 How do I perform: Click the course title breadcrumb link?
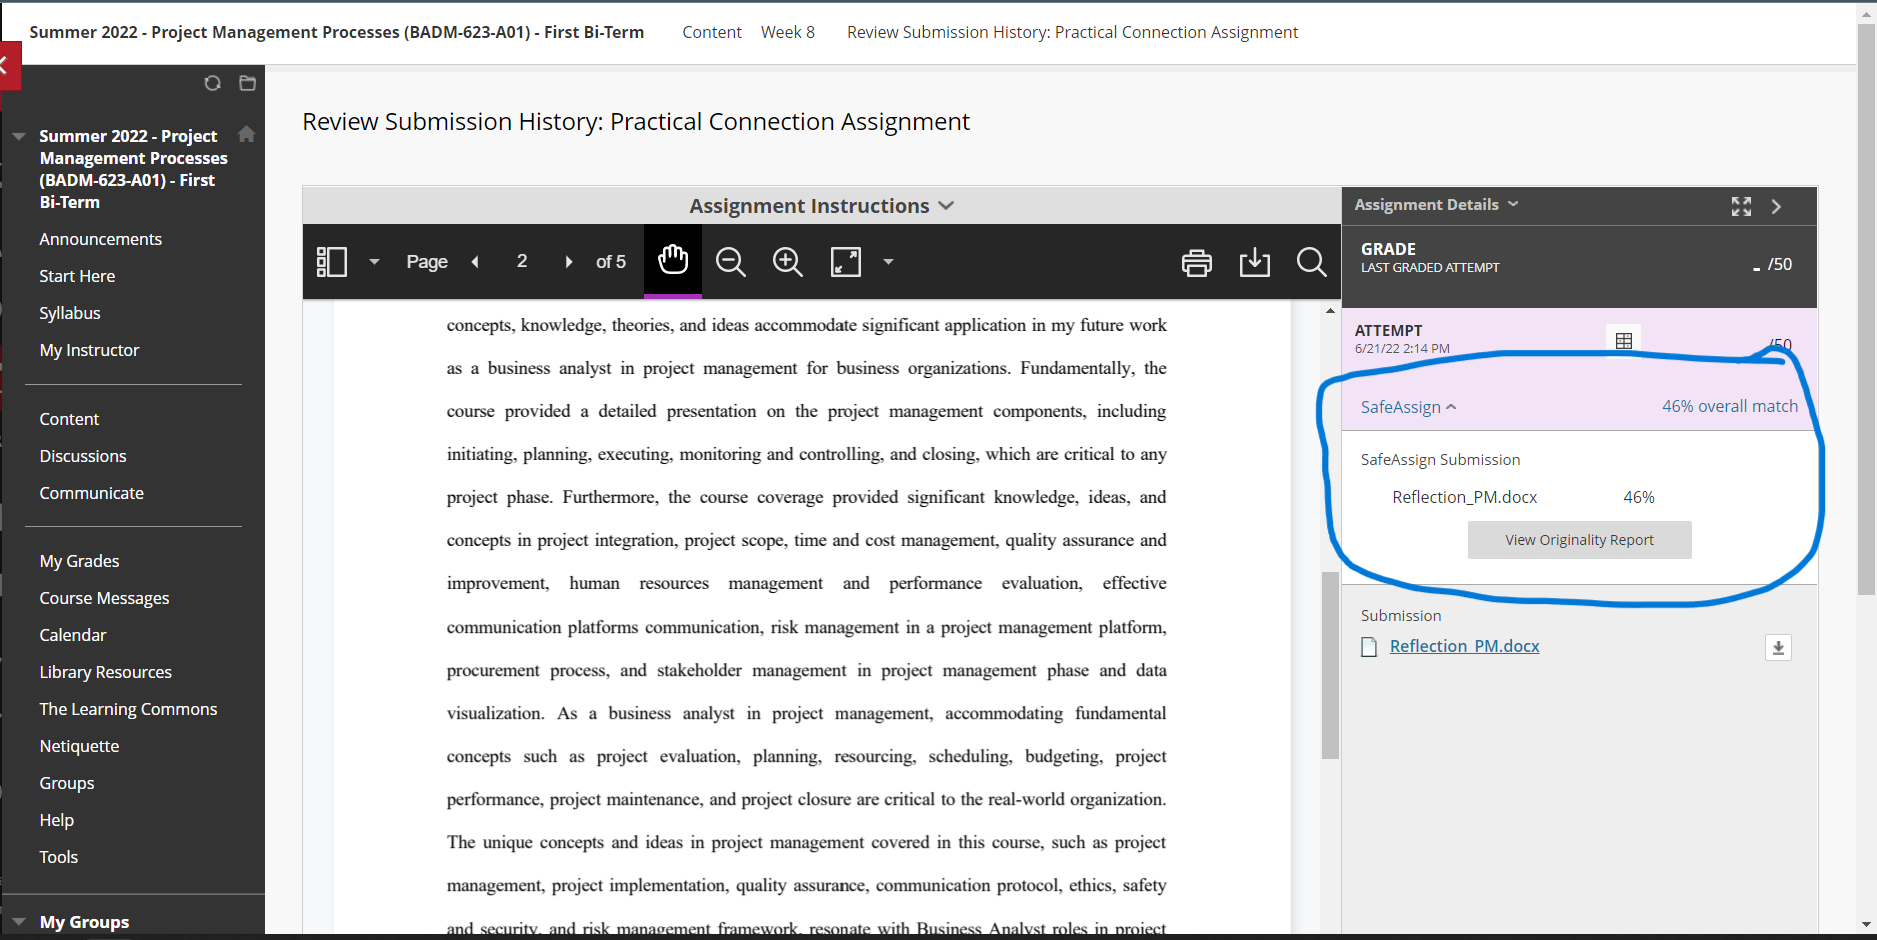coord(336,32)
